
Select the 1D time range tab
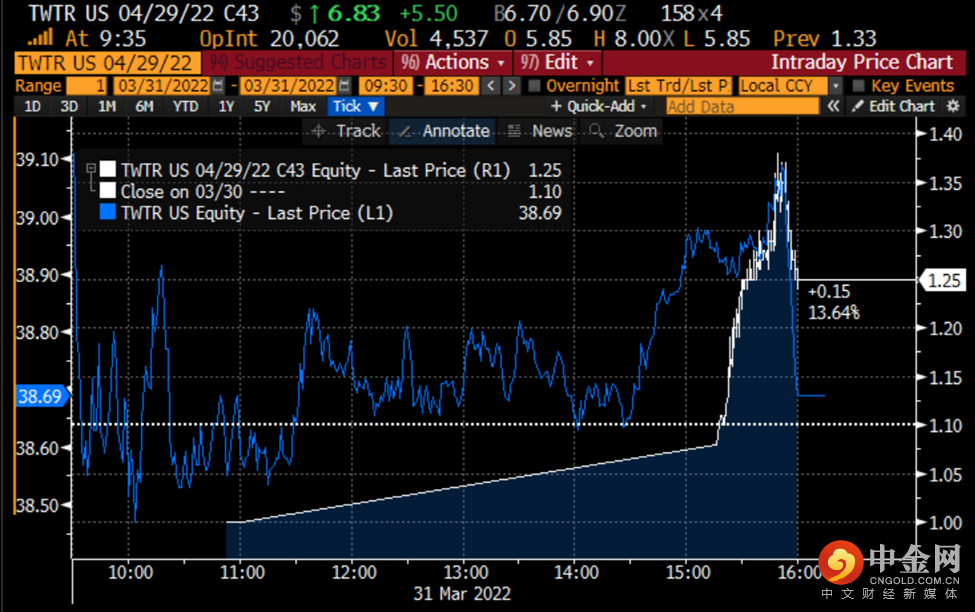coord(32,106)
